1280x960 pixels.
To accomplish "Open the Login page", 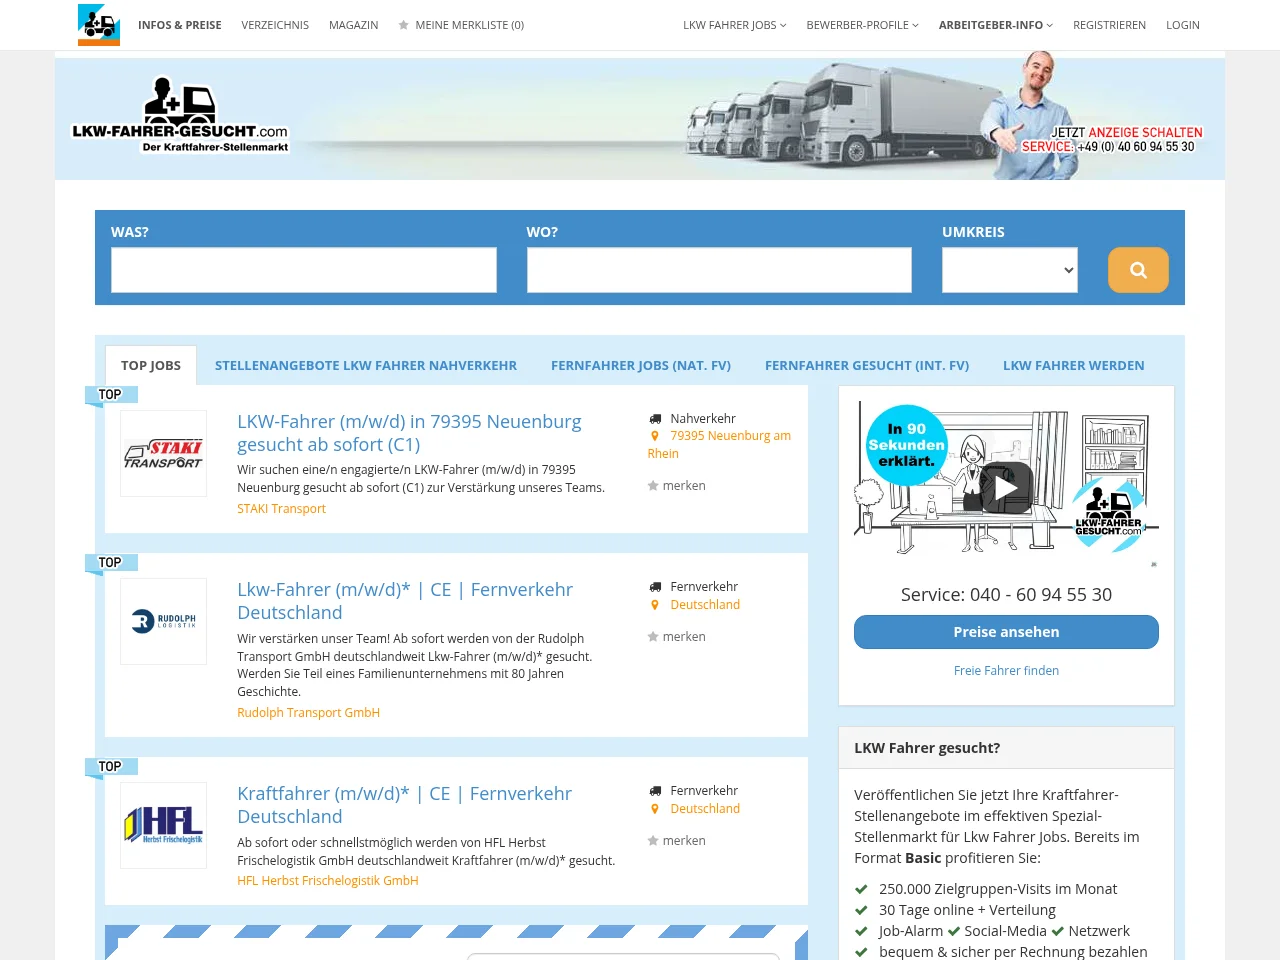I will [x=1183, y=25].
